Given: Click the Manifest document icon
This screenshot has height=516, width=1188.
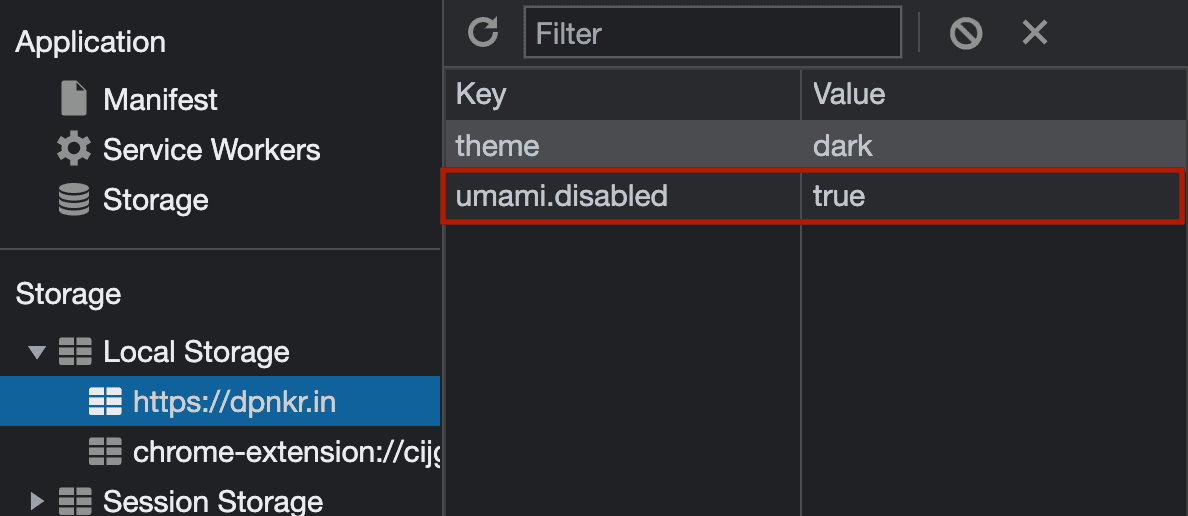Looking at the screenshot, I should (x=73, y=99).
